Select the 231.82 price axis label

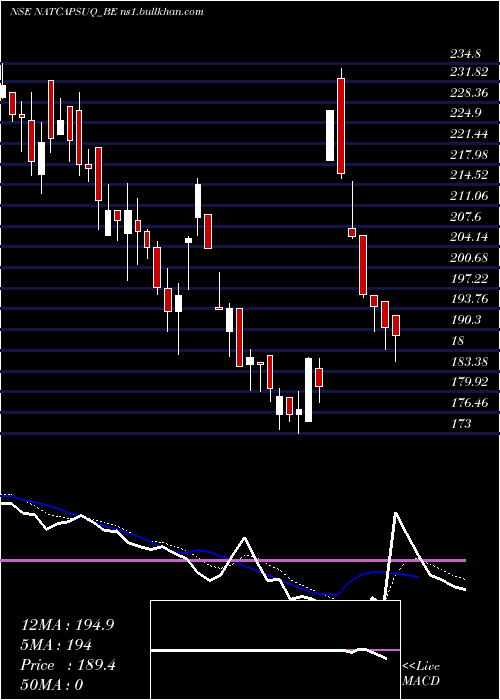(469, 72)
